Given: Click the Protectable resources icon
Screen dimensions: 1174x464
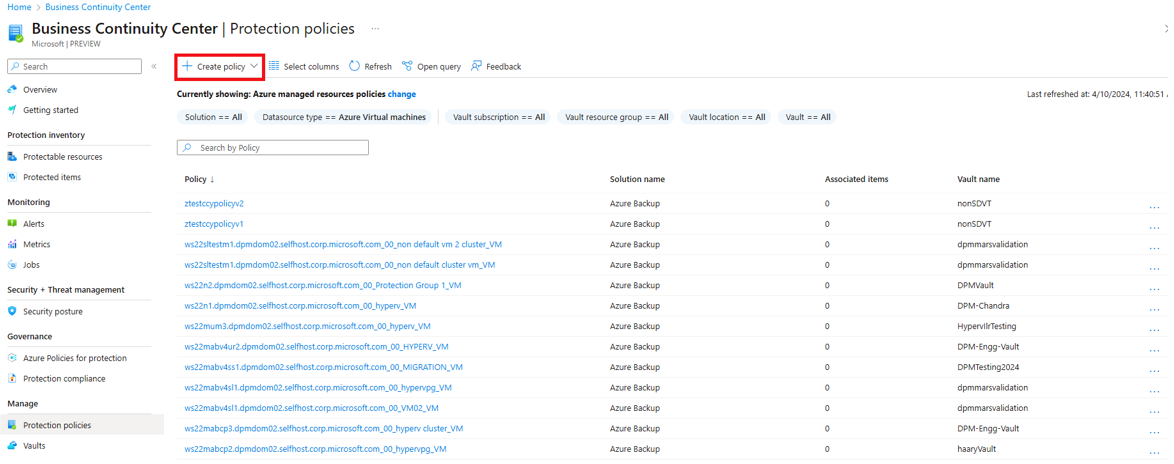Looking at the screenshot, I should [x=12, y=157].
